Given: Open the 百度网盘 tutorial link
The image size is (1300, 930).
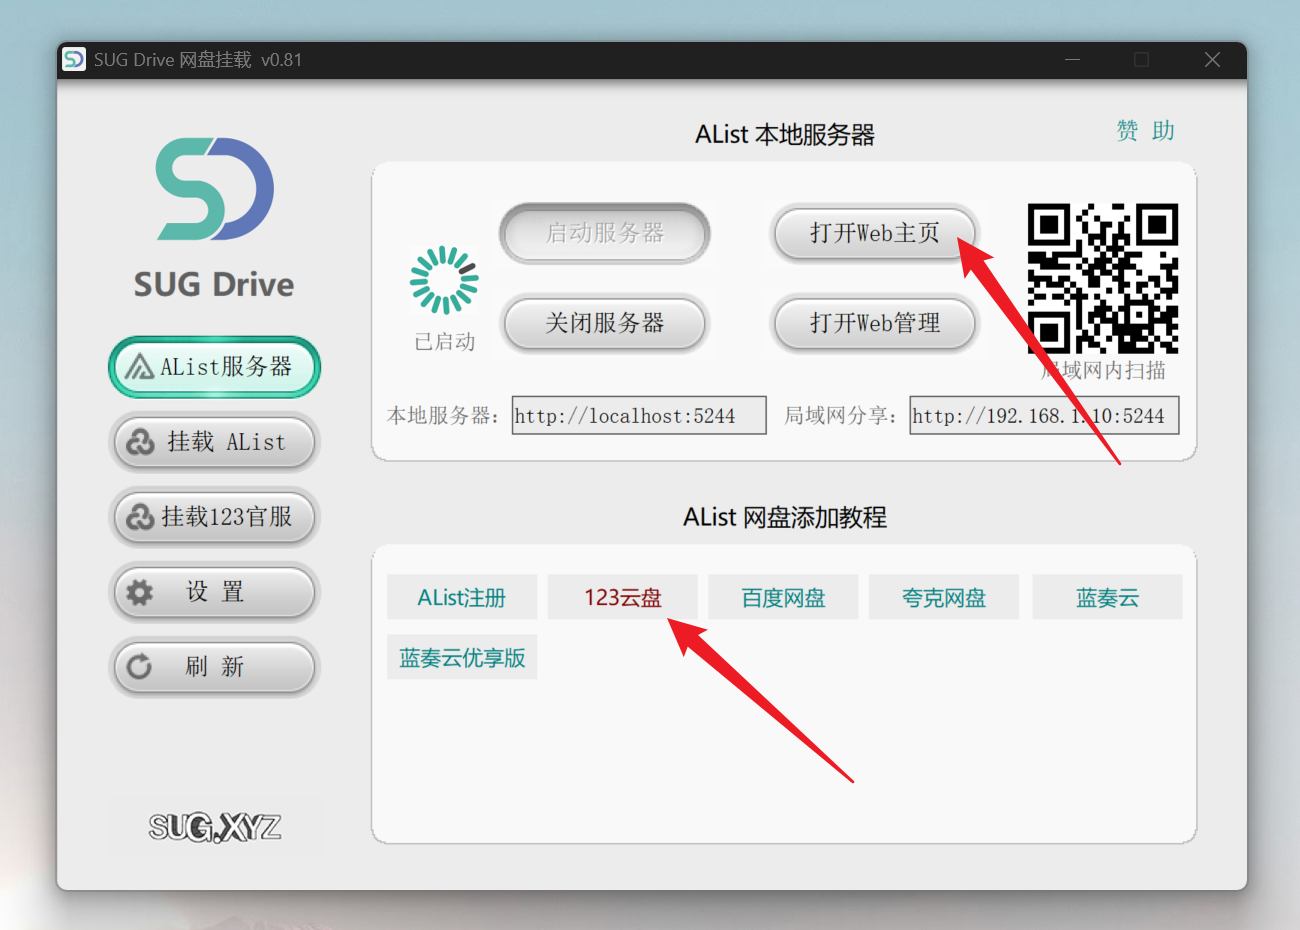Looking at the screenshot, I should pos(783,598).
